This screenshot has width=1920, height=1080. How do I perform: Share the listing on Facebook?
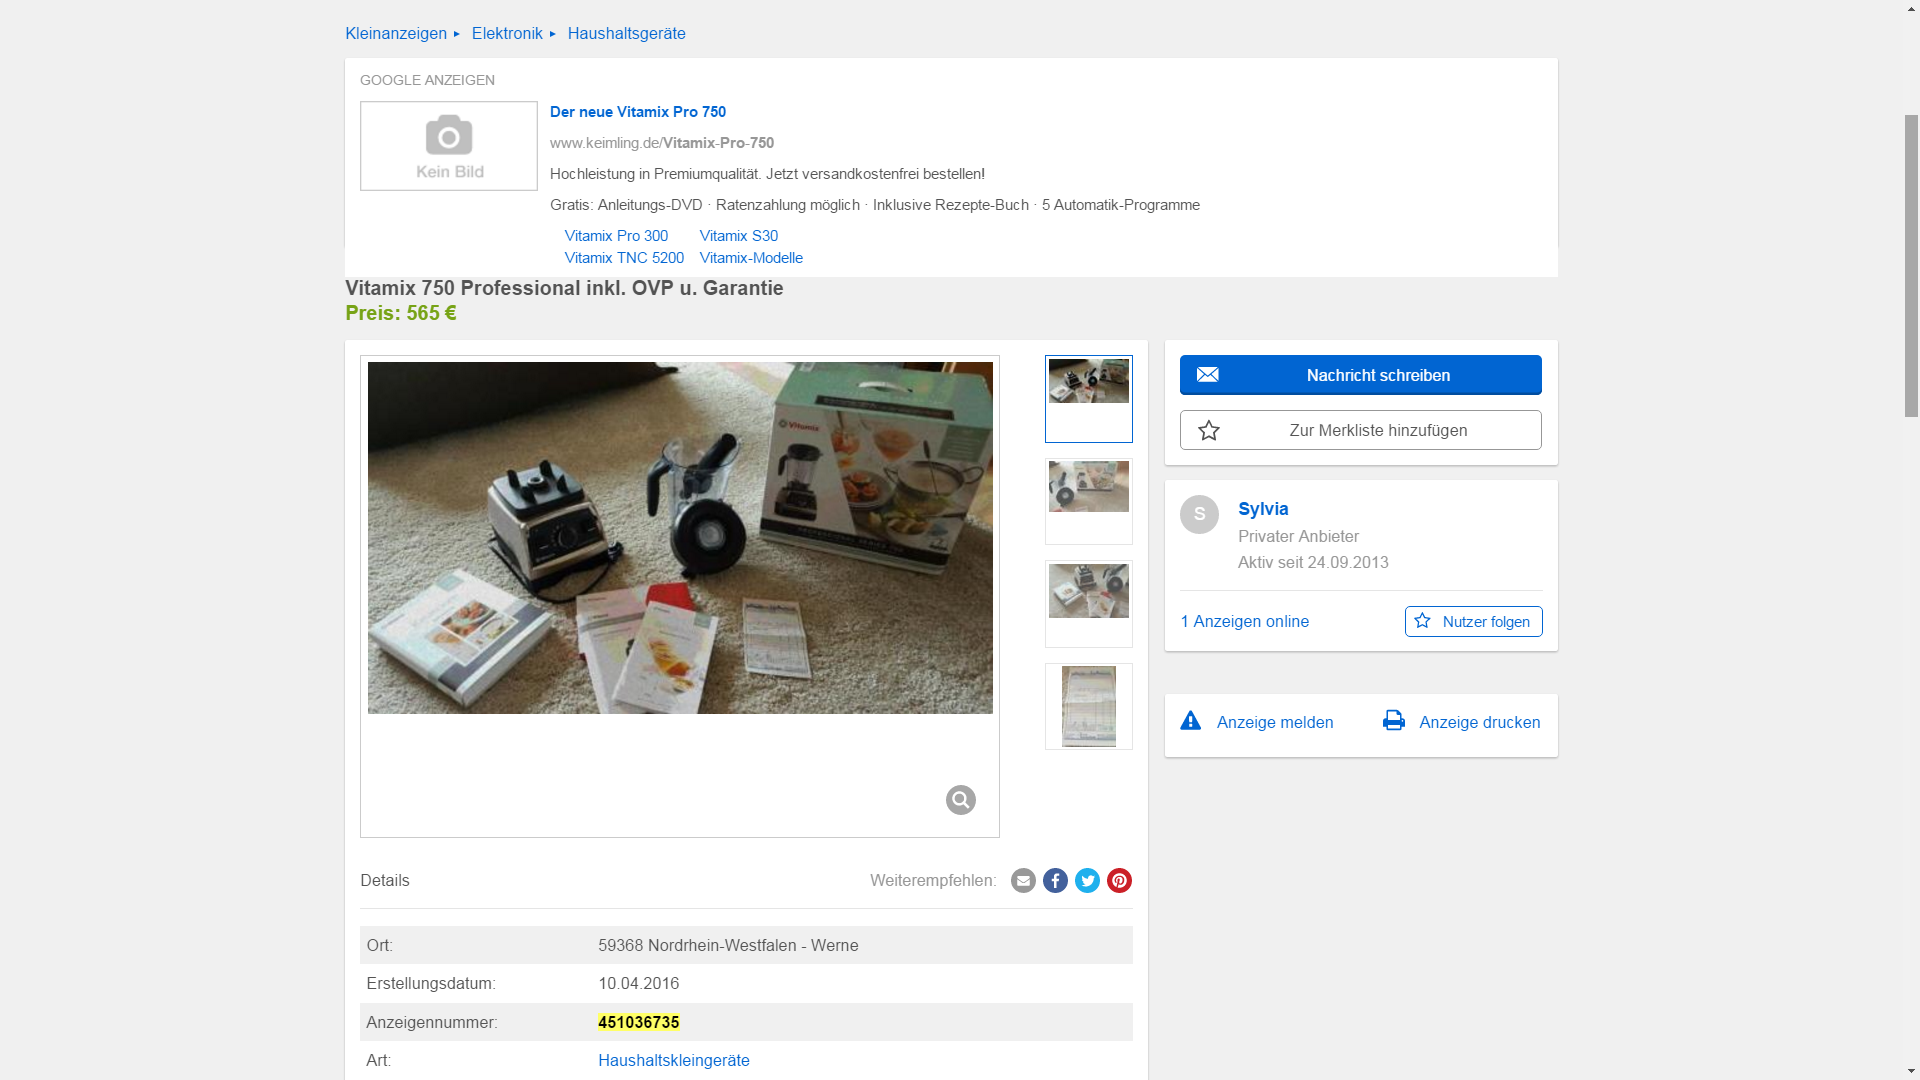(1055, 881)
